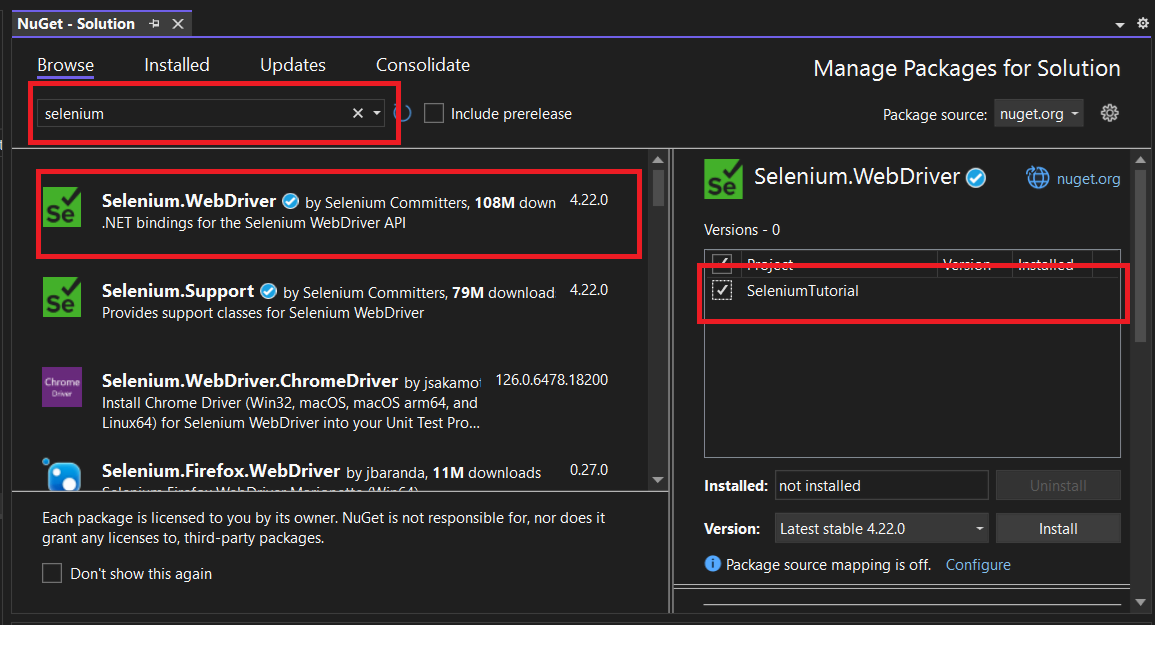Click the Selenium.Support green Se icon
The image size is (1155, 648).
coord(64,297)
